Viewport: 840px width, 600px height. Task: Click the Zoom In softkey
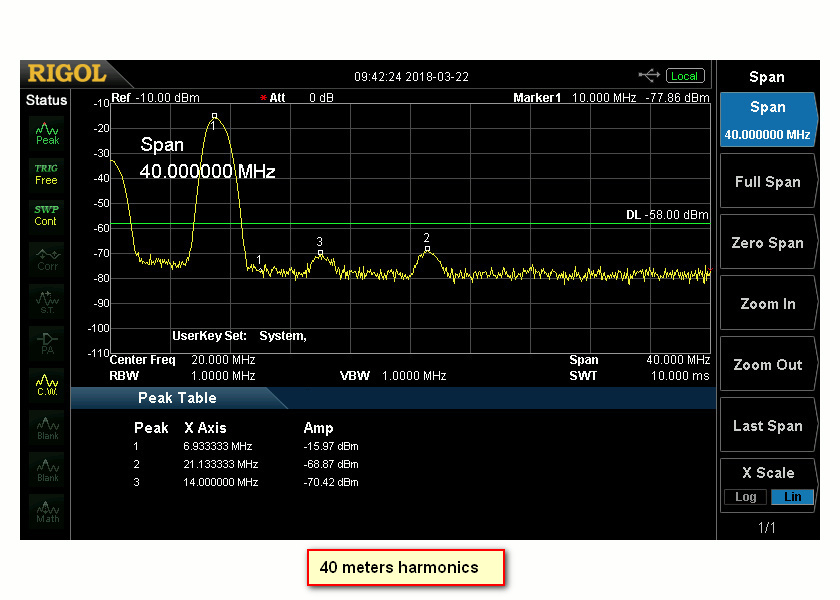[x=768, y=304]
